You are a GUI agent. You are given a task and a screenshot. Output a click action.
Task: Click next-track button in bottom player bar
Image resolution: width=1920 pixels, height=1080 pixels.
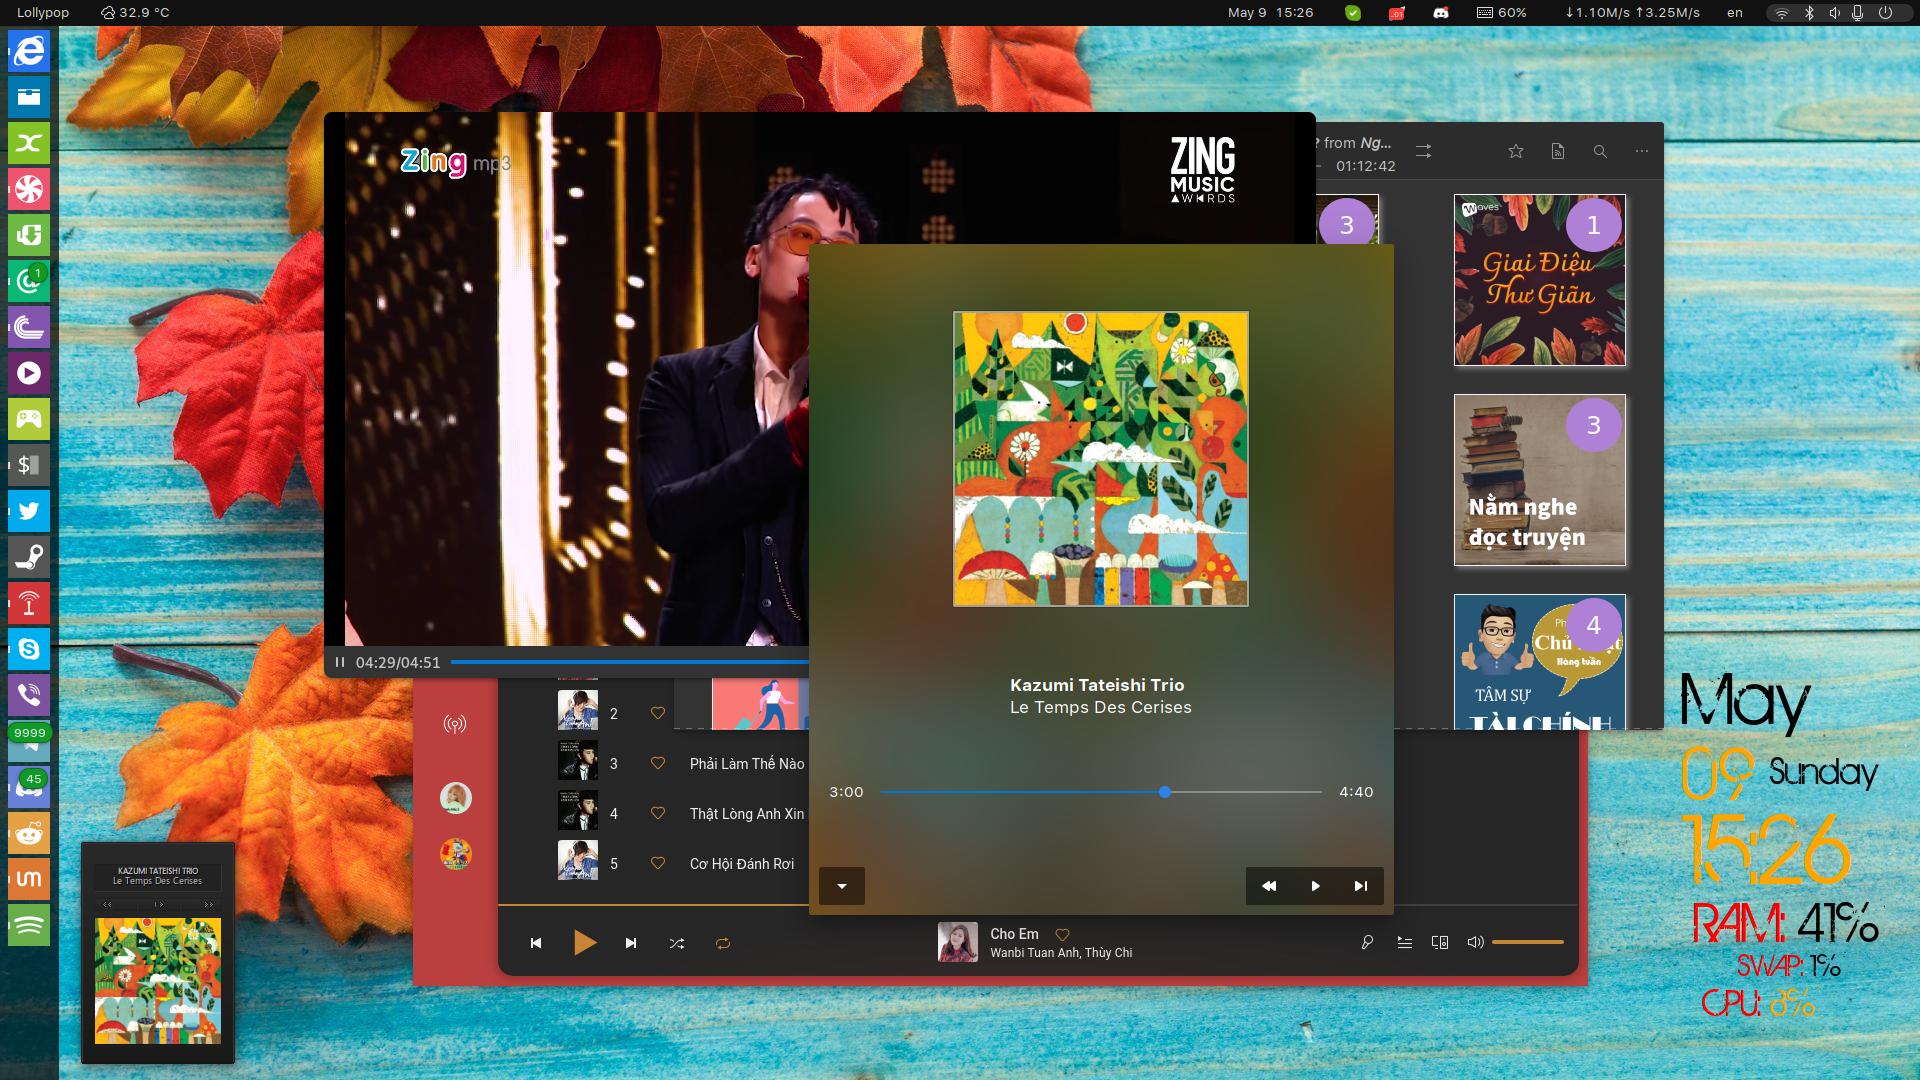(631, 943)
